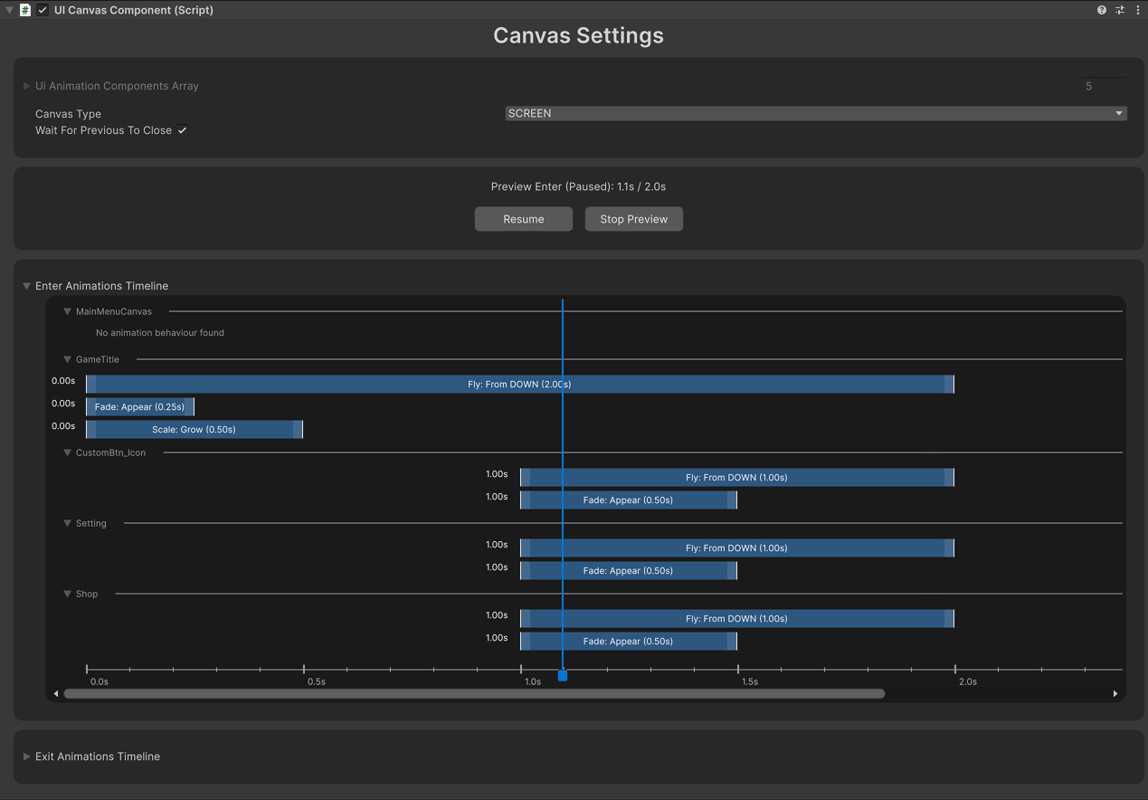This screenshot has height=800, width=1148.
Task: Grab the blue playhead handle on ruler
Action: tap(562, 676)
